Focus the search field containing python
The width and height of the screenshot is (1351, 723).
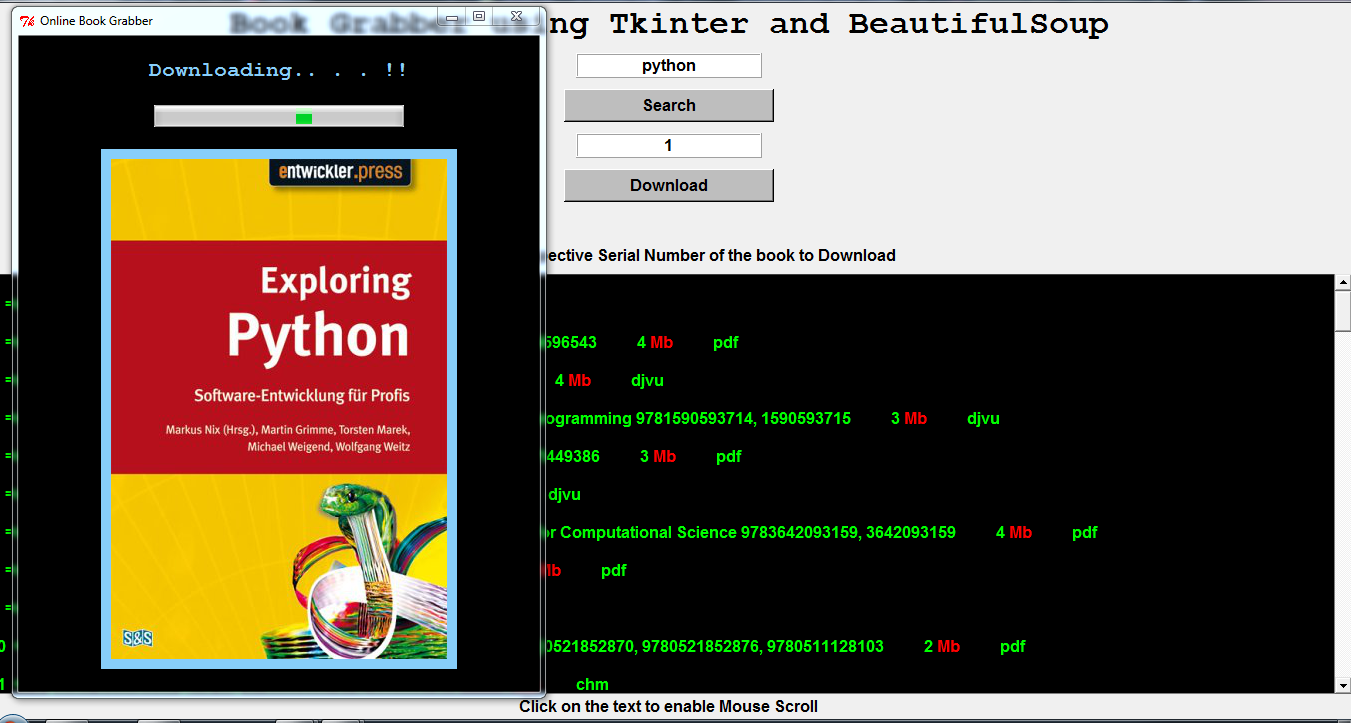(x=669, y=66)
